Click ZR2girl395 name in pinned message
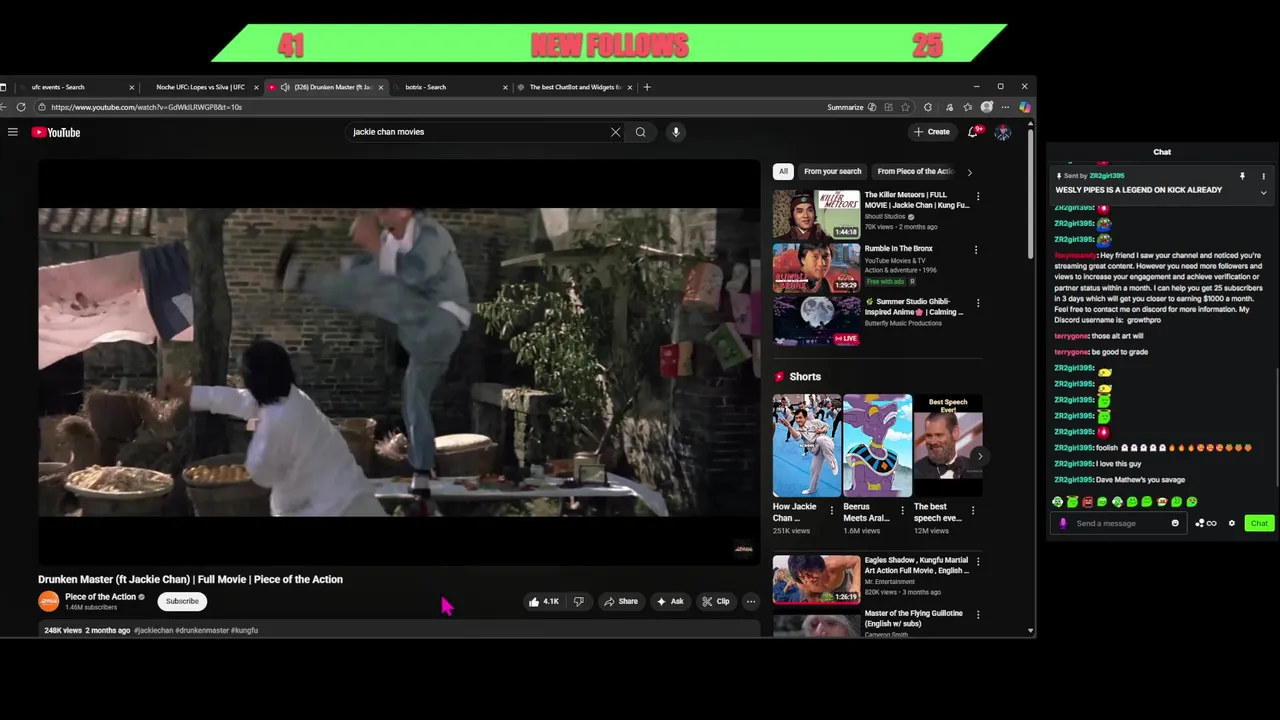Viewport: 1280px width, 720px height. (x=1106, y=176)
